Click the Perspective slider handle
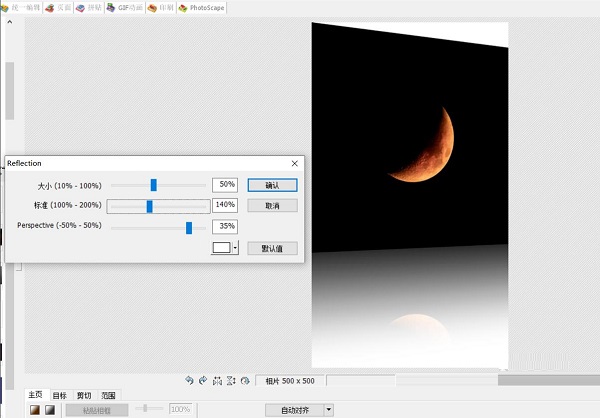Viewport: 600px width, 418px height. (189, 227)
